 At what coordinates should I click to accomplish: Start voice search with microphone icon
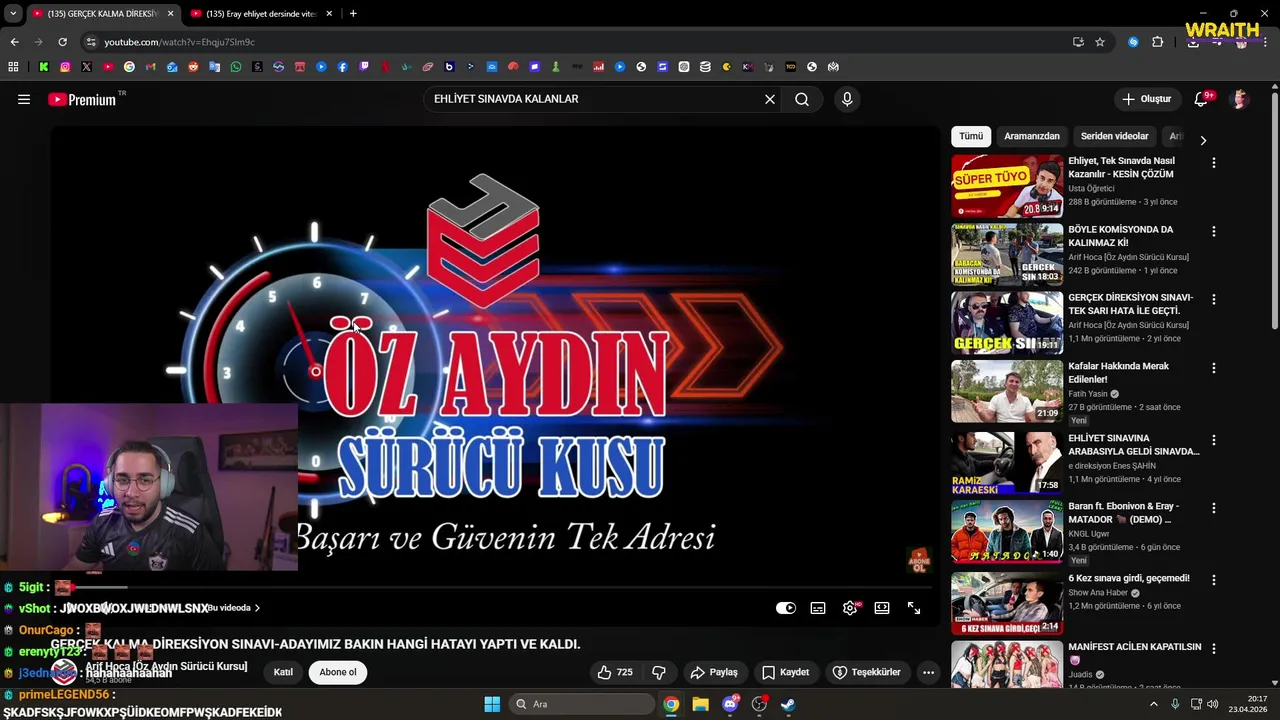pyautogui.click(x=847, y=99)
